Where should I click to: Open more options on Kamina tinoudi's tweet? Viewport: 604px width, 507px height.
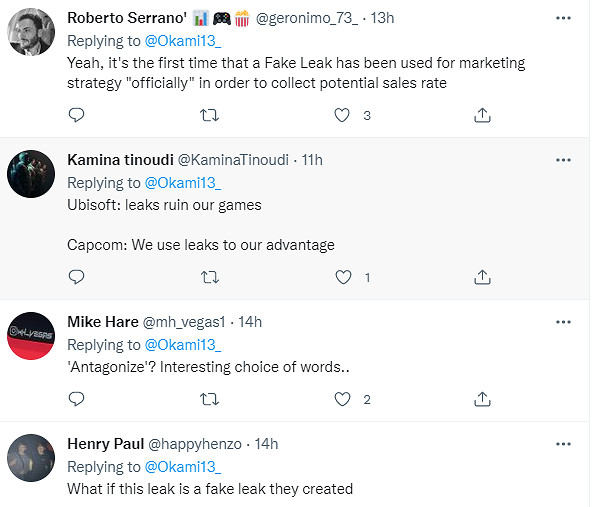click(x=563, y=159)
